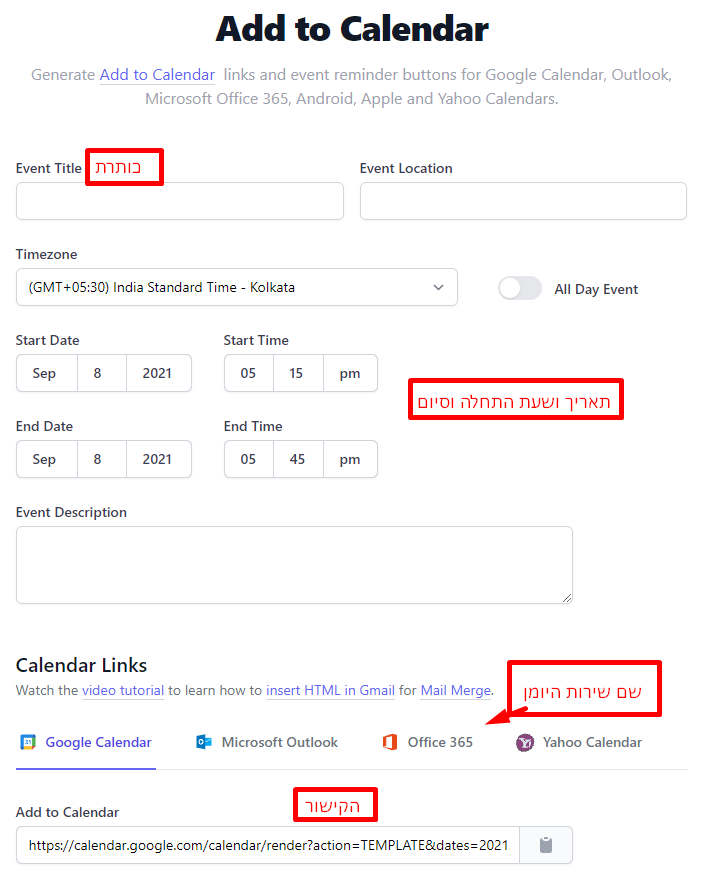Click the End Date year field
Viewport: 705px width, 877px height.
coord(157,459)
